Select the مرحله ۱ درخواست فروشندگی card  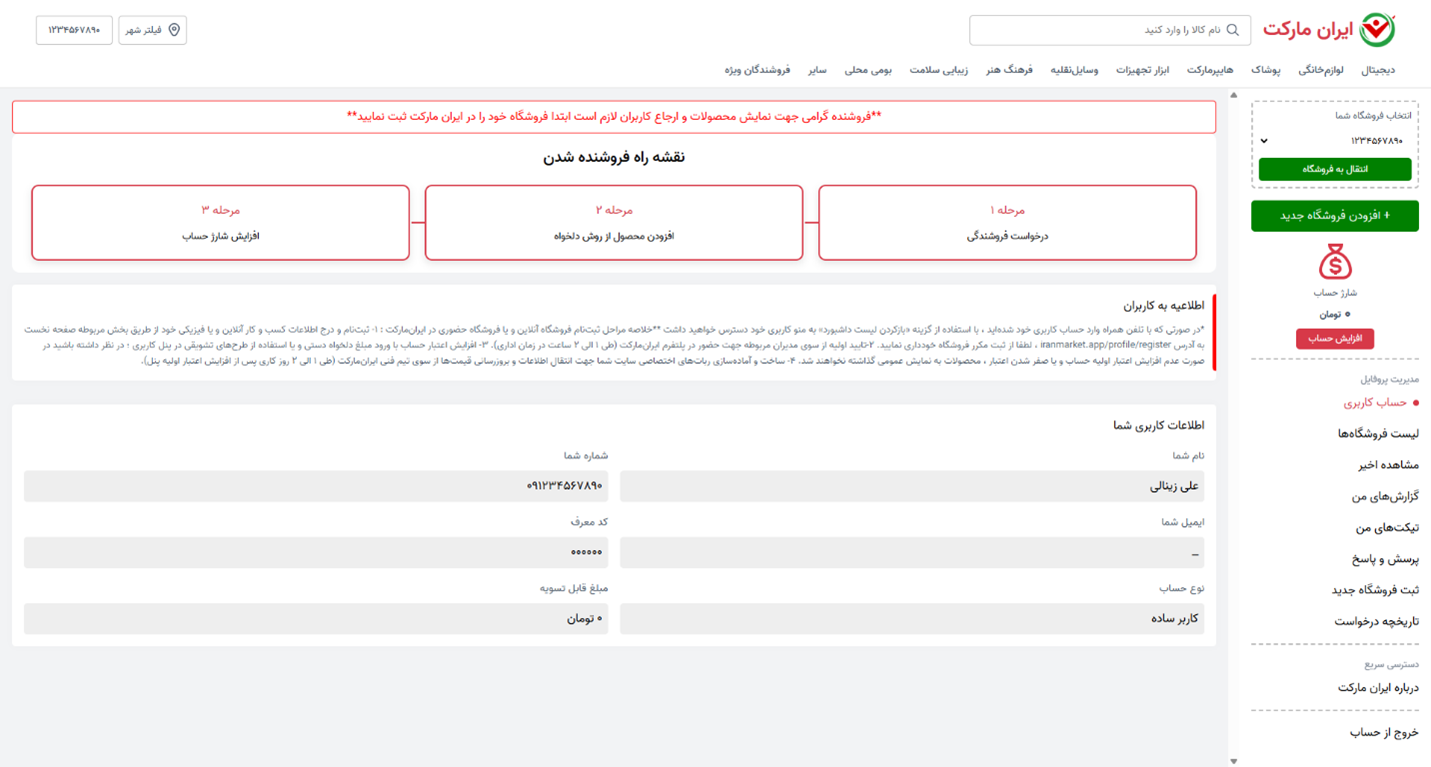pyautogui.click(x=1007, y=223)
